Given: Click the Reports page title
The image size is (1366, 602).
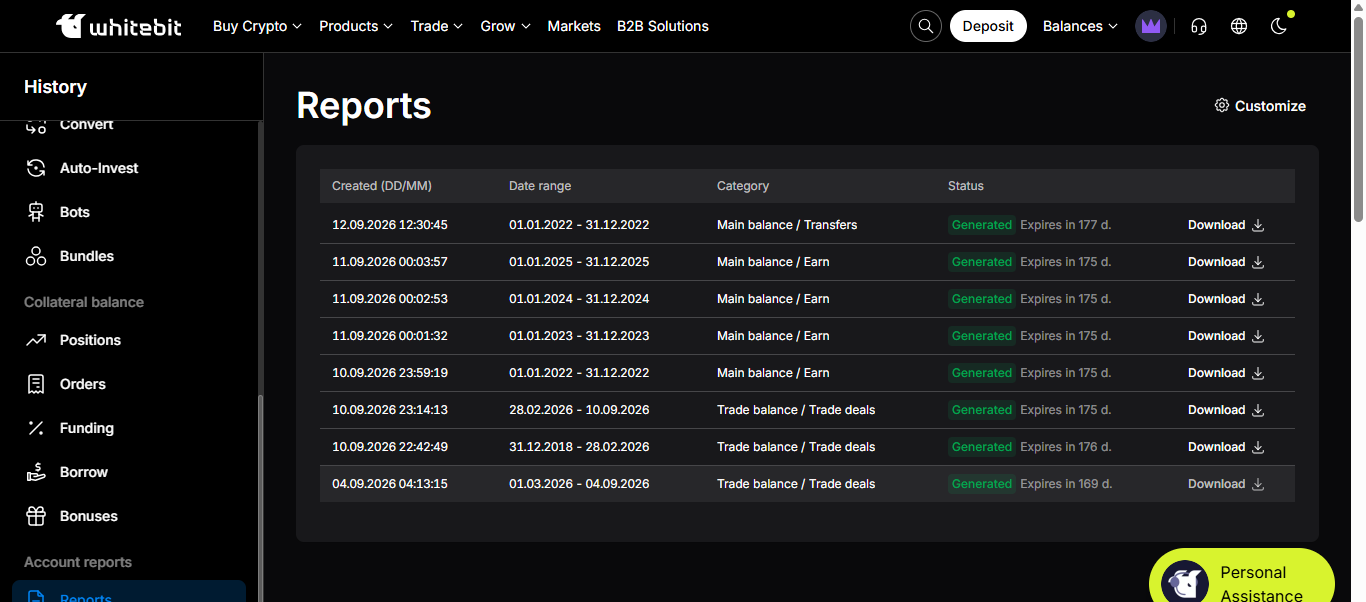Looking at the screenshot, I should [364, 106].
